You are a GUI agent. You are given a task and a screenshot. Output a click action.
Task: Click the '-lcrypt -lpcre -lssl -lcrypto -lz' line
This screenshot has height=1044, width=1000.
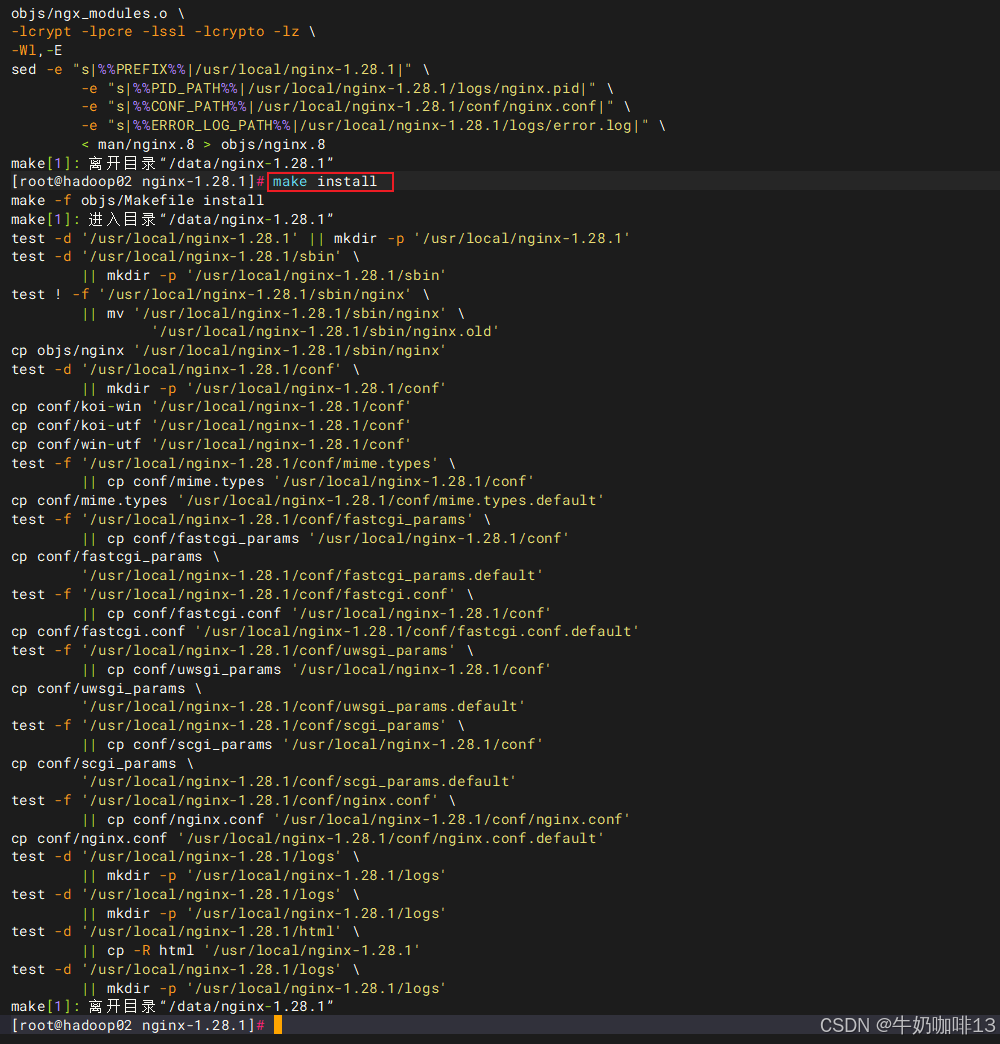click(x=163, y=32)
